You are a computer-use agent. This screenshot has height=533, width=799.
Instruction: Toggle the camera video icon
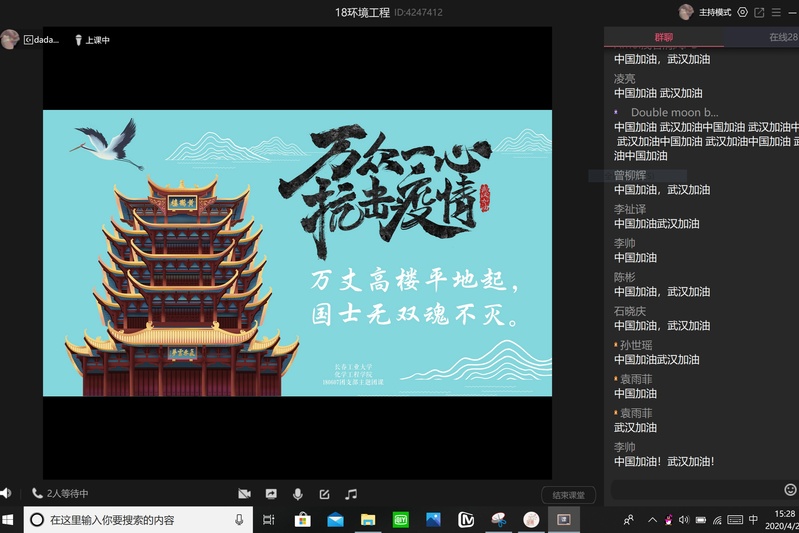point(244,494)
